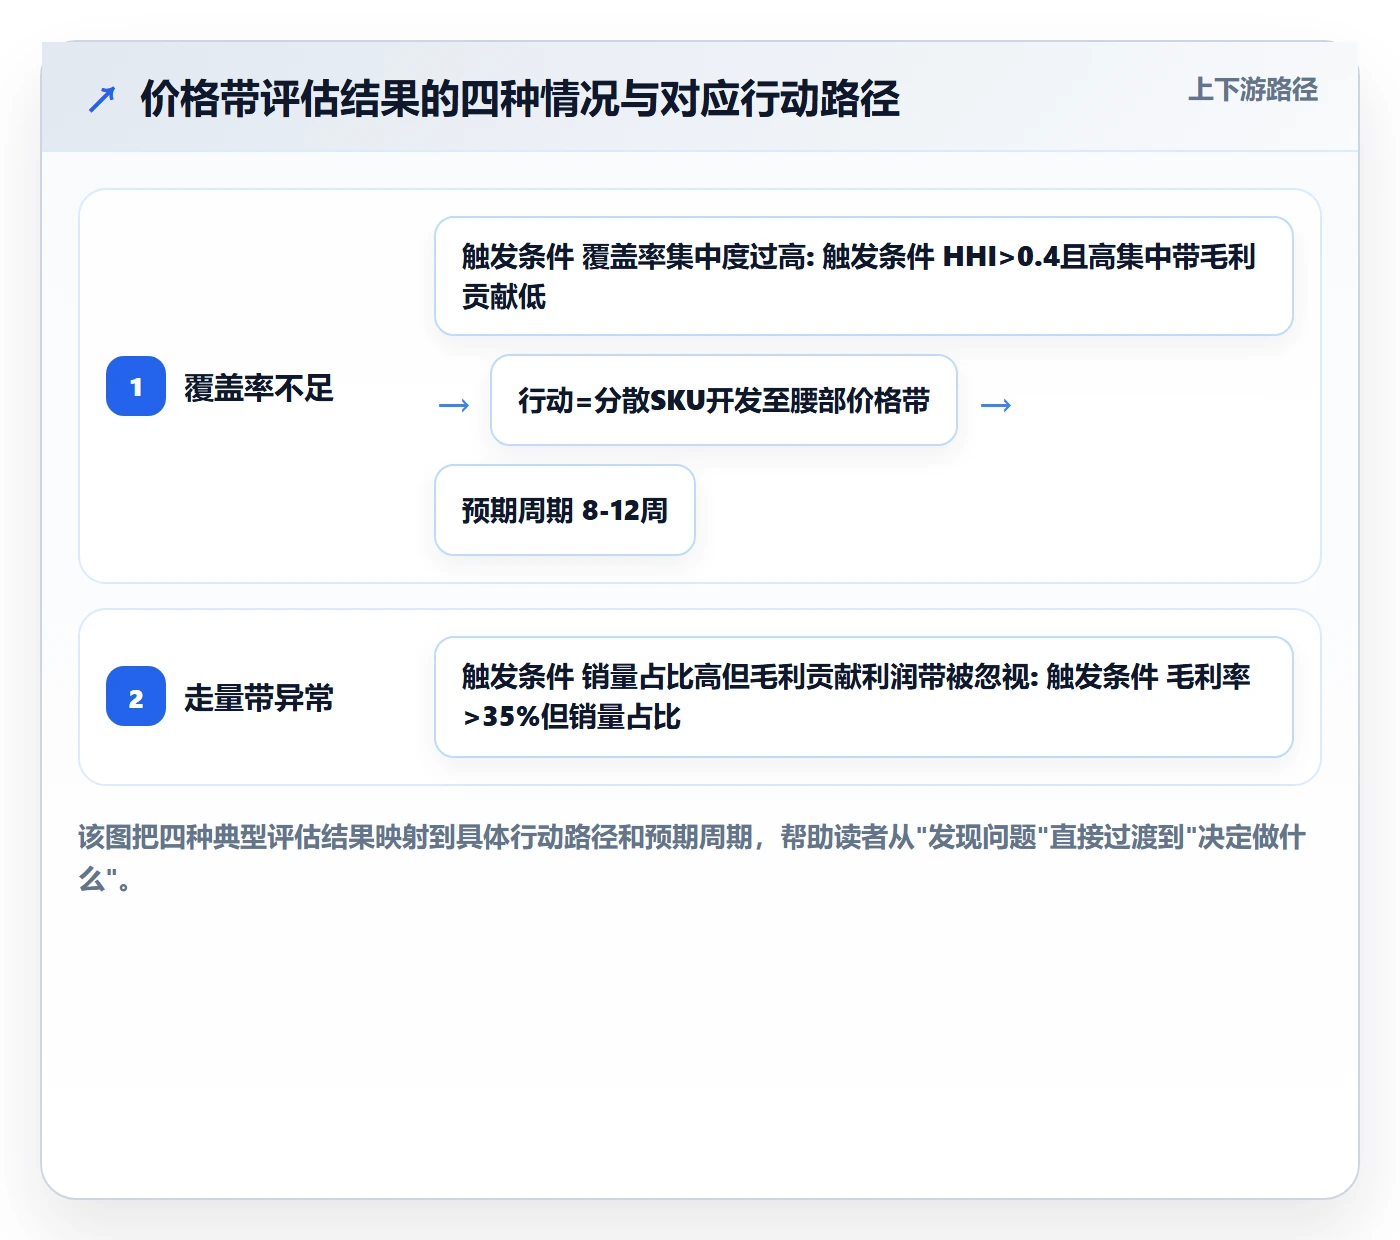
Task: Open the 毛利率>35% trigger condition box
Action: pyautogui.click(x=864, y=697)
